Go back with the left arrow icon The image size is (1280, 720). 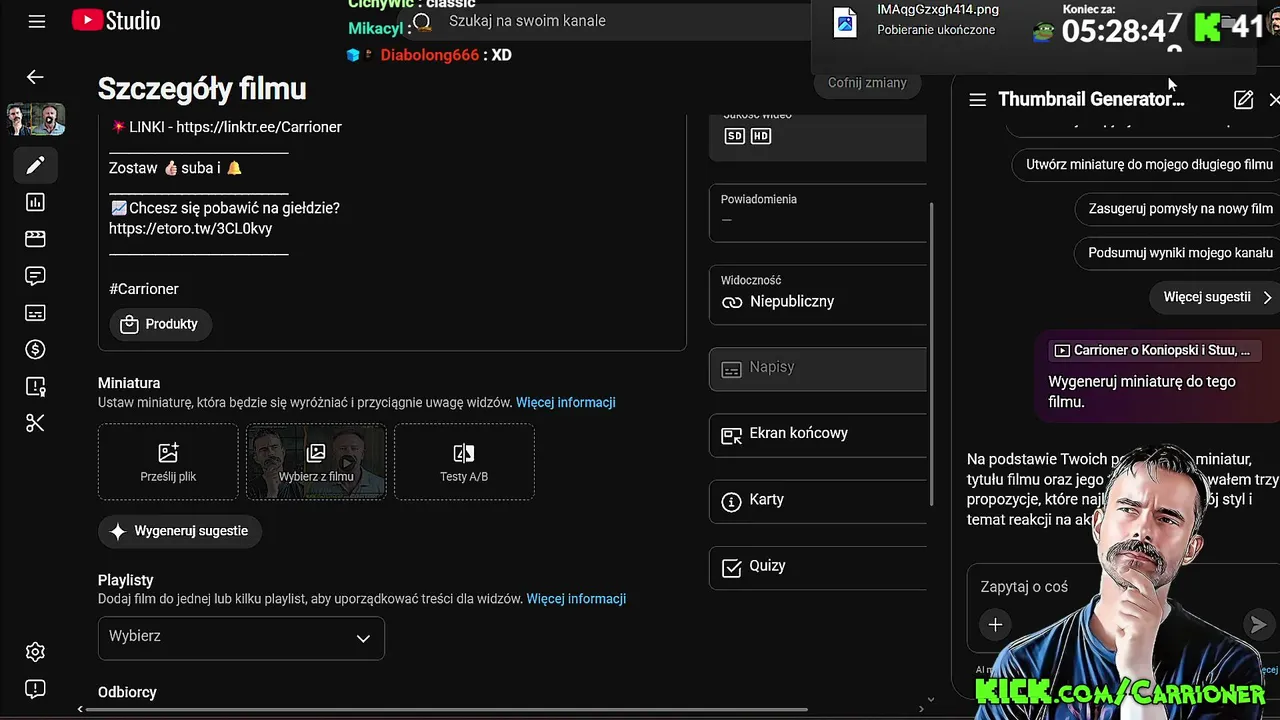click(x=35, y=77)
